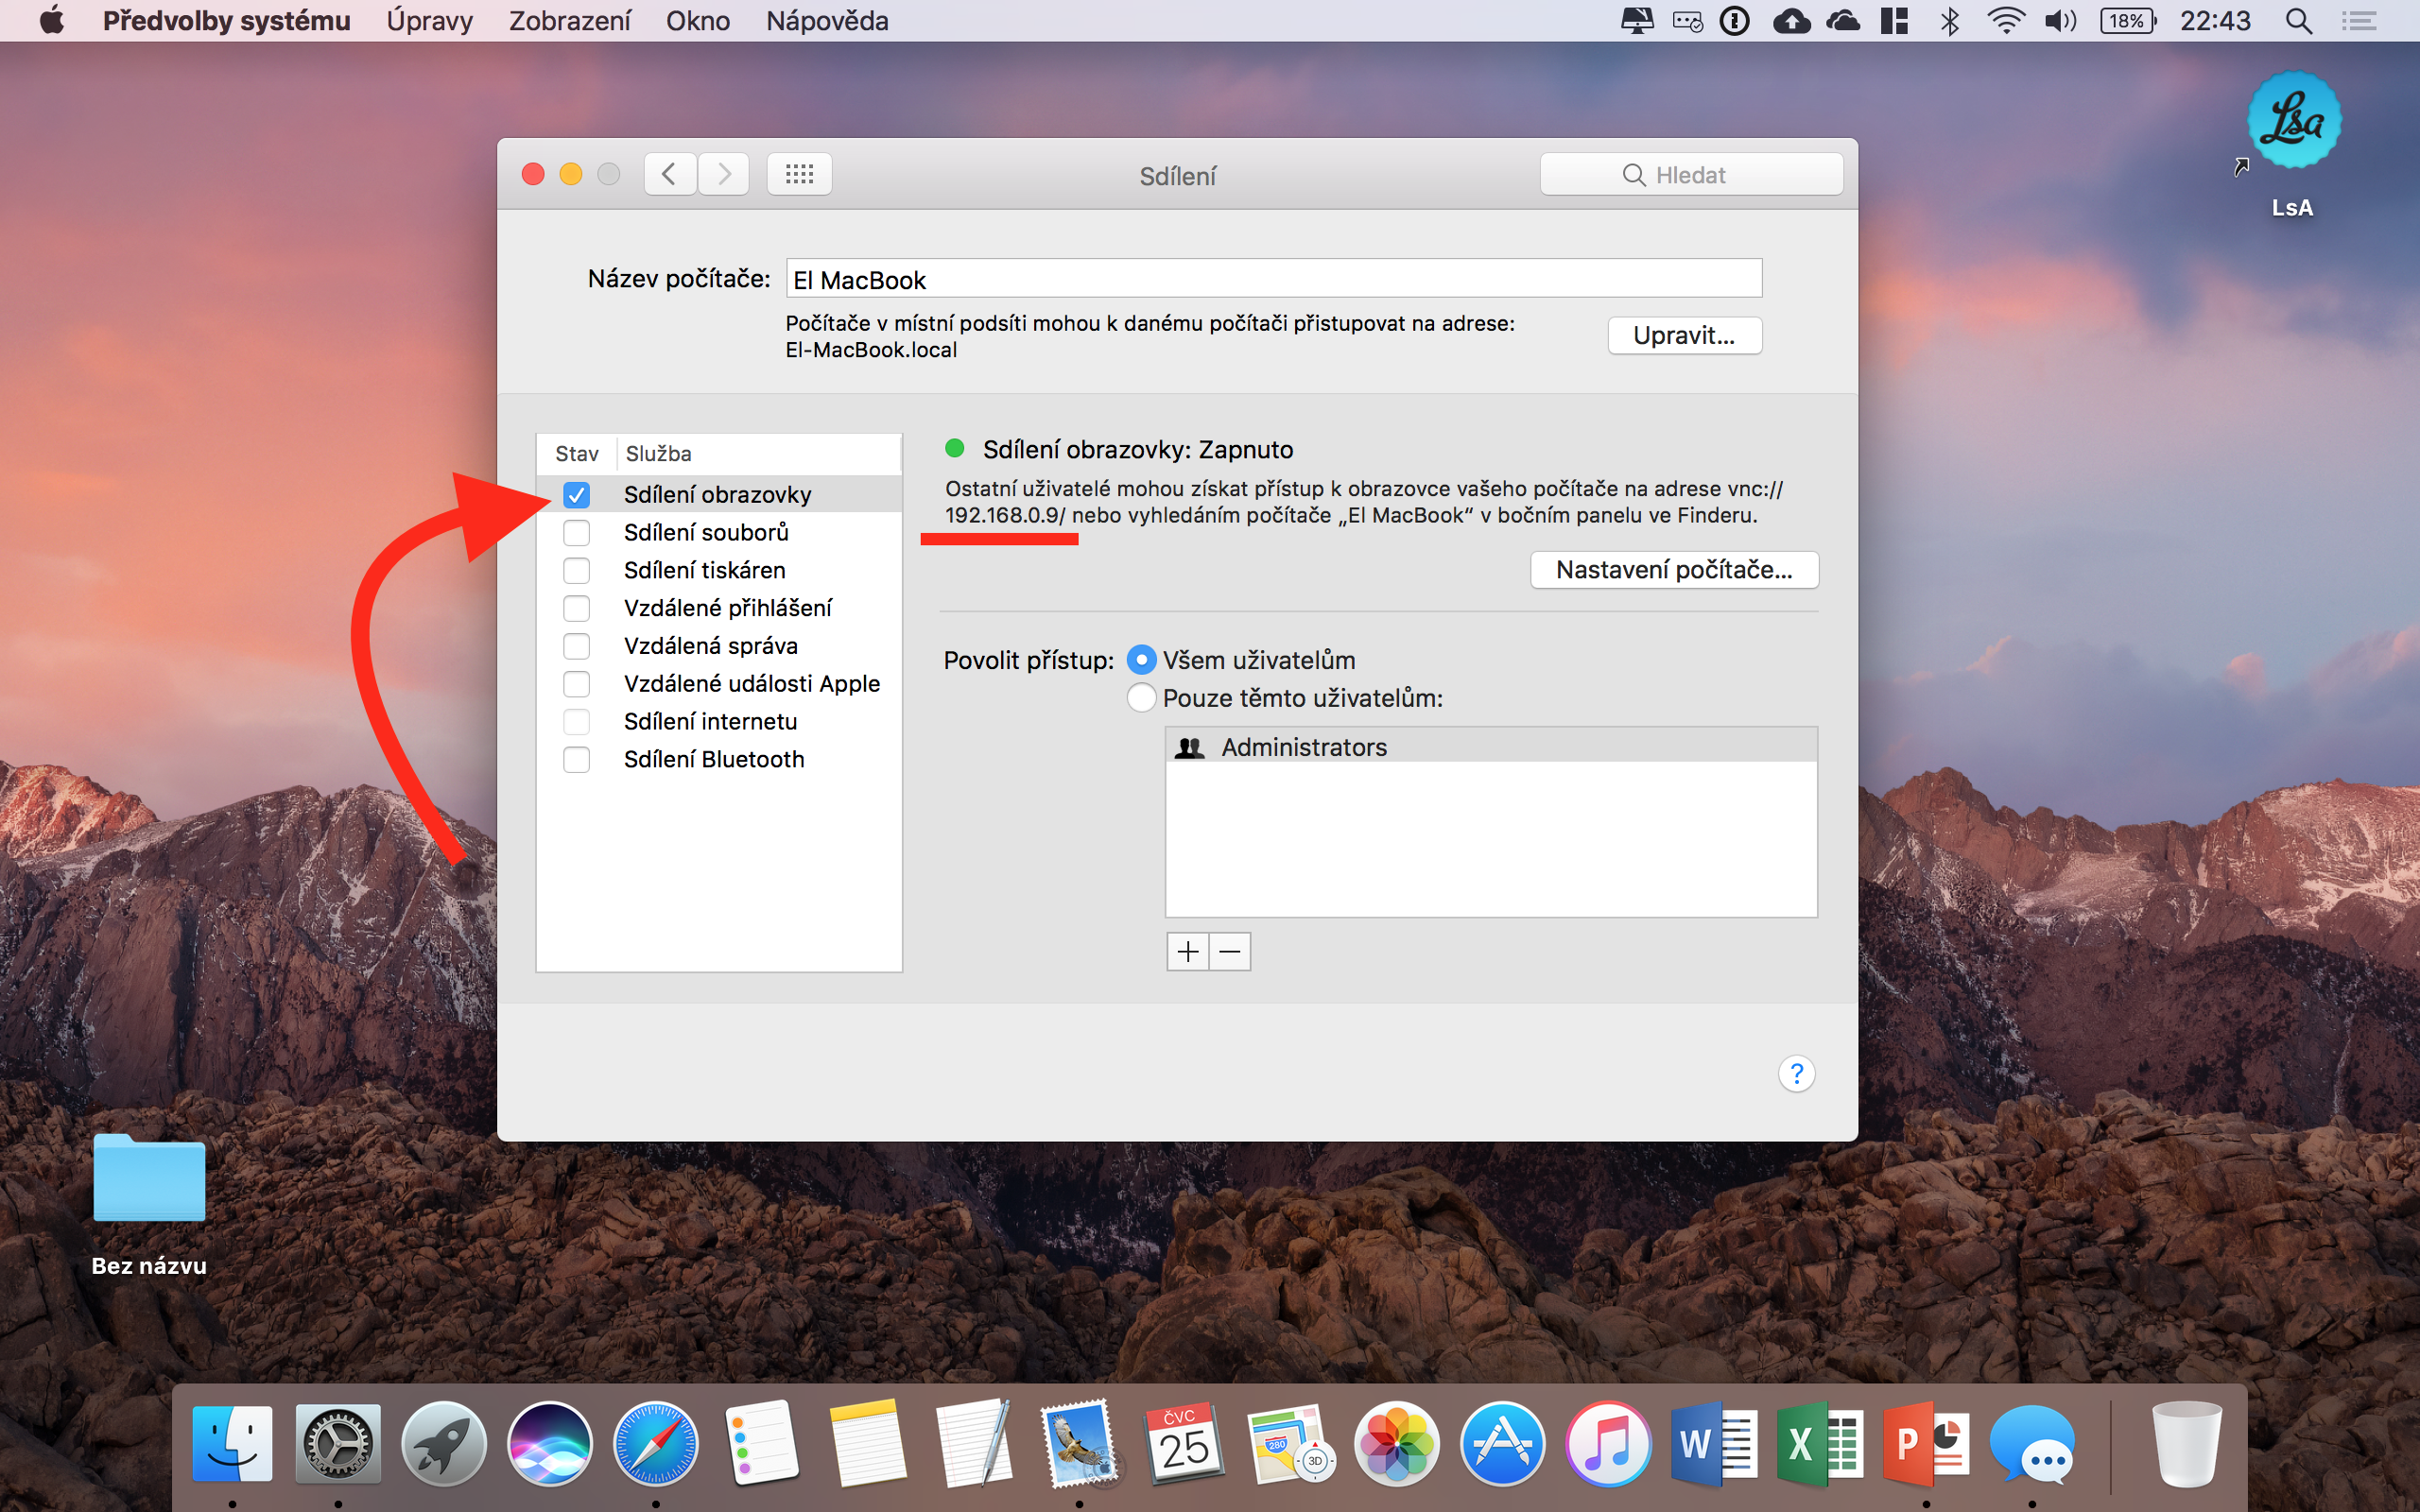This screenshot has height=1512, width=2420.
Task: Open Spotlight search in menu bar
Action: point(2298,21)
